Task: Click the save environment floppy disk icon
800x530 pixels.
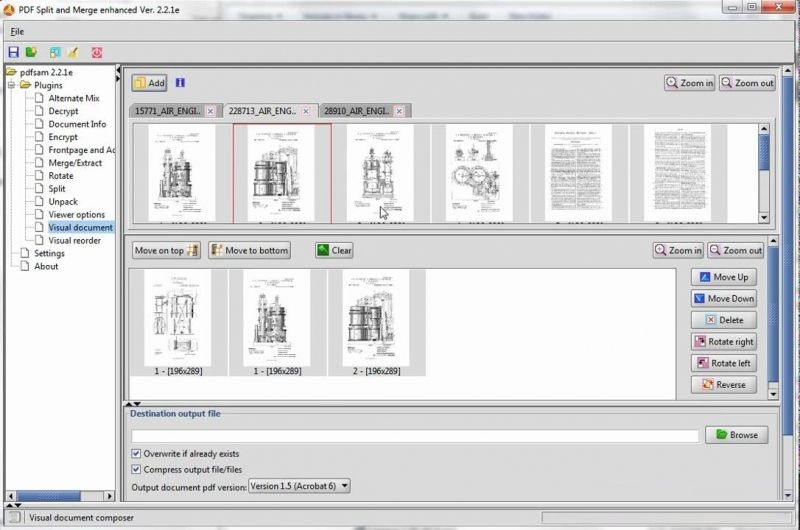Action: click(x=13, y=52)
